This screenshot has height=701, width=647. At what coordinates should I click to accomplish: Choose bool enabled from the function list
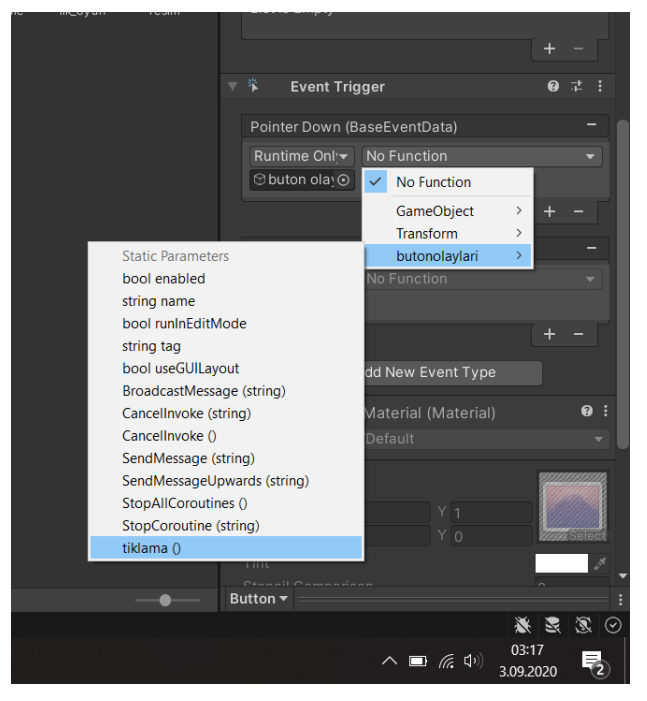[164, 279]
